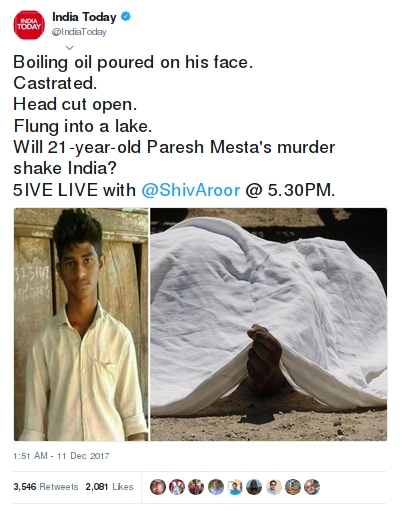
Task: Open eighth liker avatar in row
Action: (293, 487)
